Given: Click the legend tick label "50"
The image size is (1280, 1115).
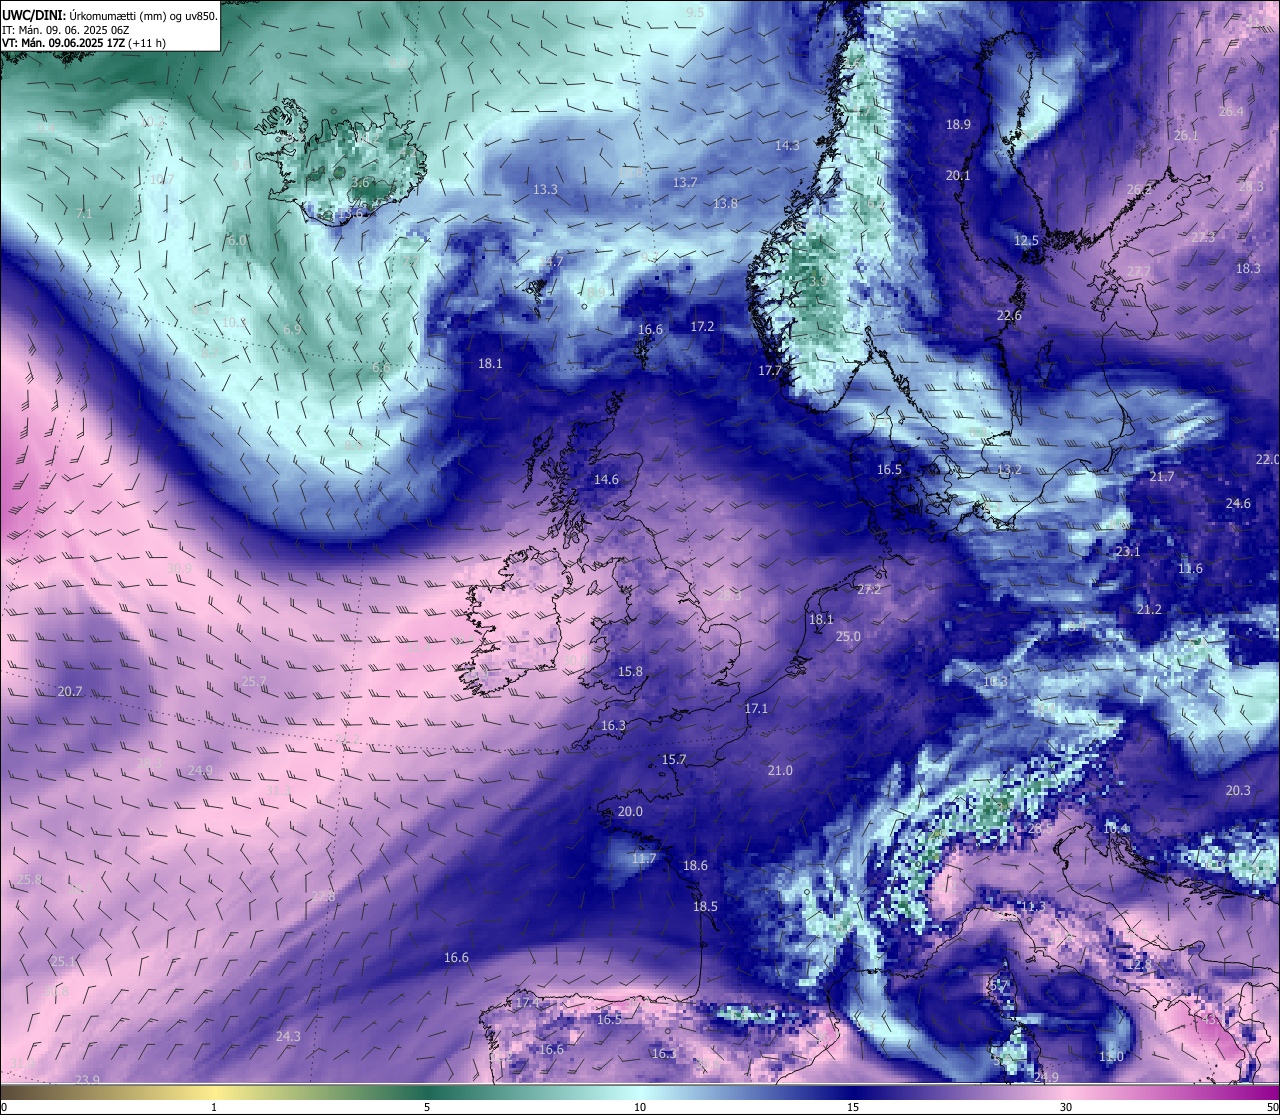Looking at the screenshot, I should point(1272,1107).
